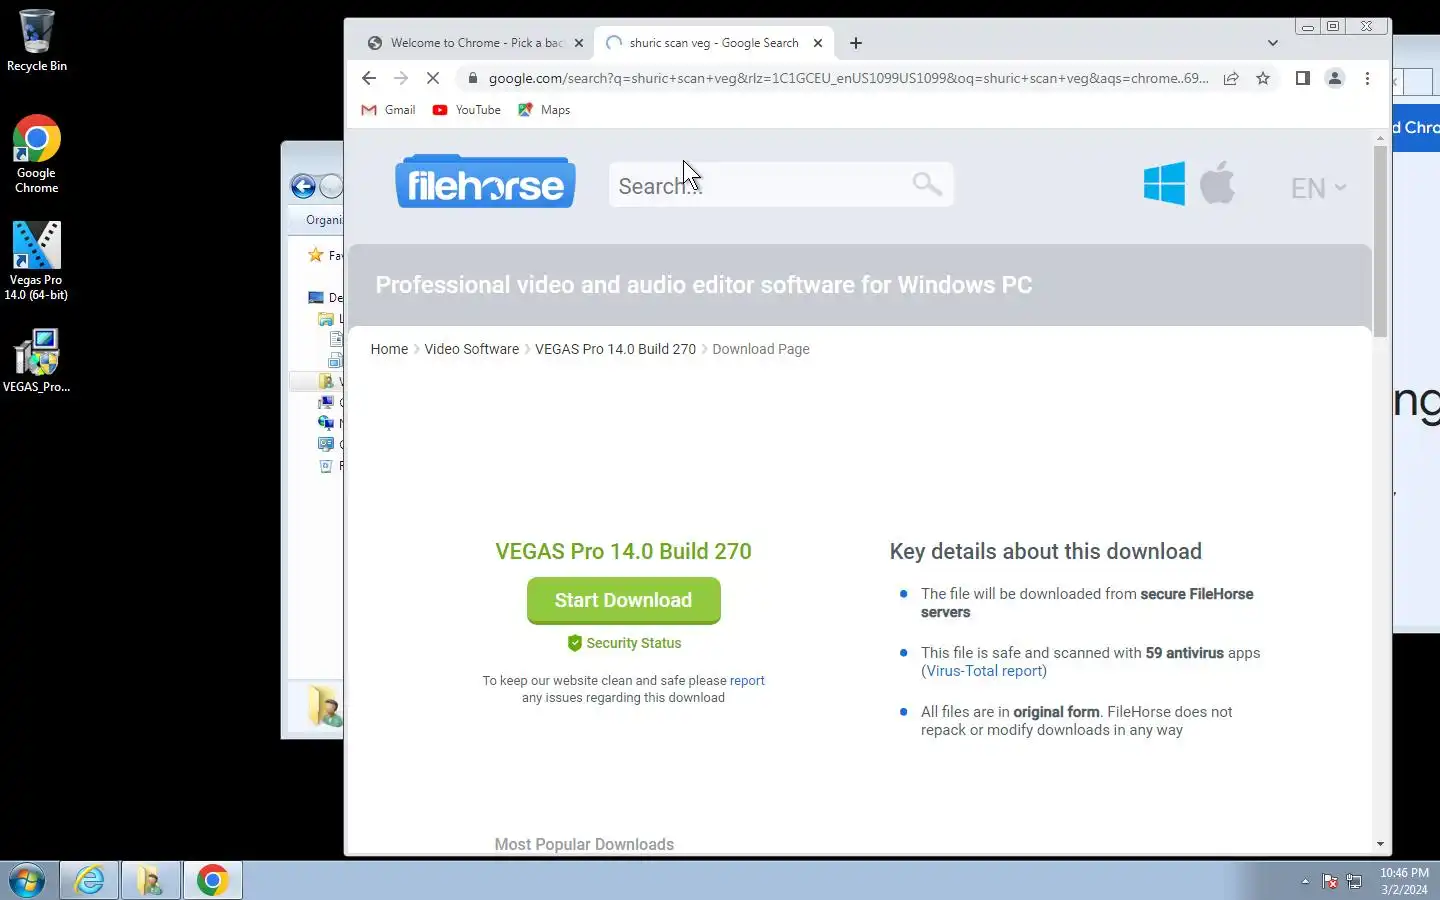The image size is (1440, 900).
Task: Open Organize menu in Explorer window
Action: pyautogui.click(x=324, y=220)
